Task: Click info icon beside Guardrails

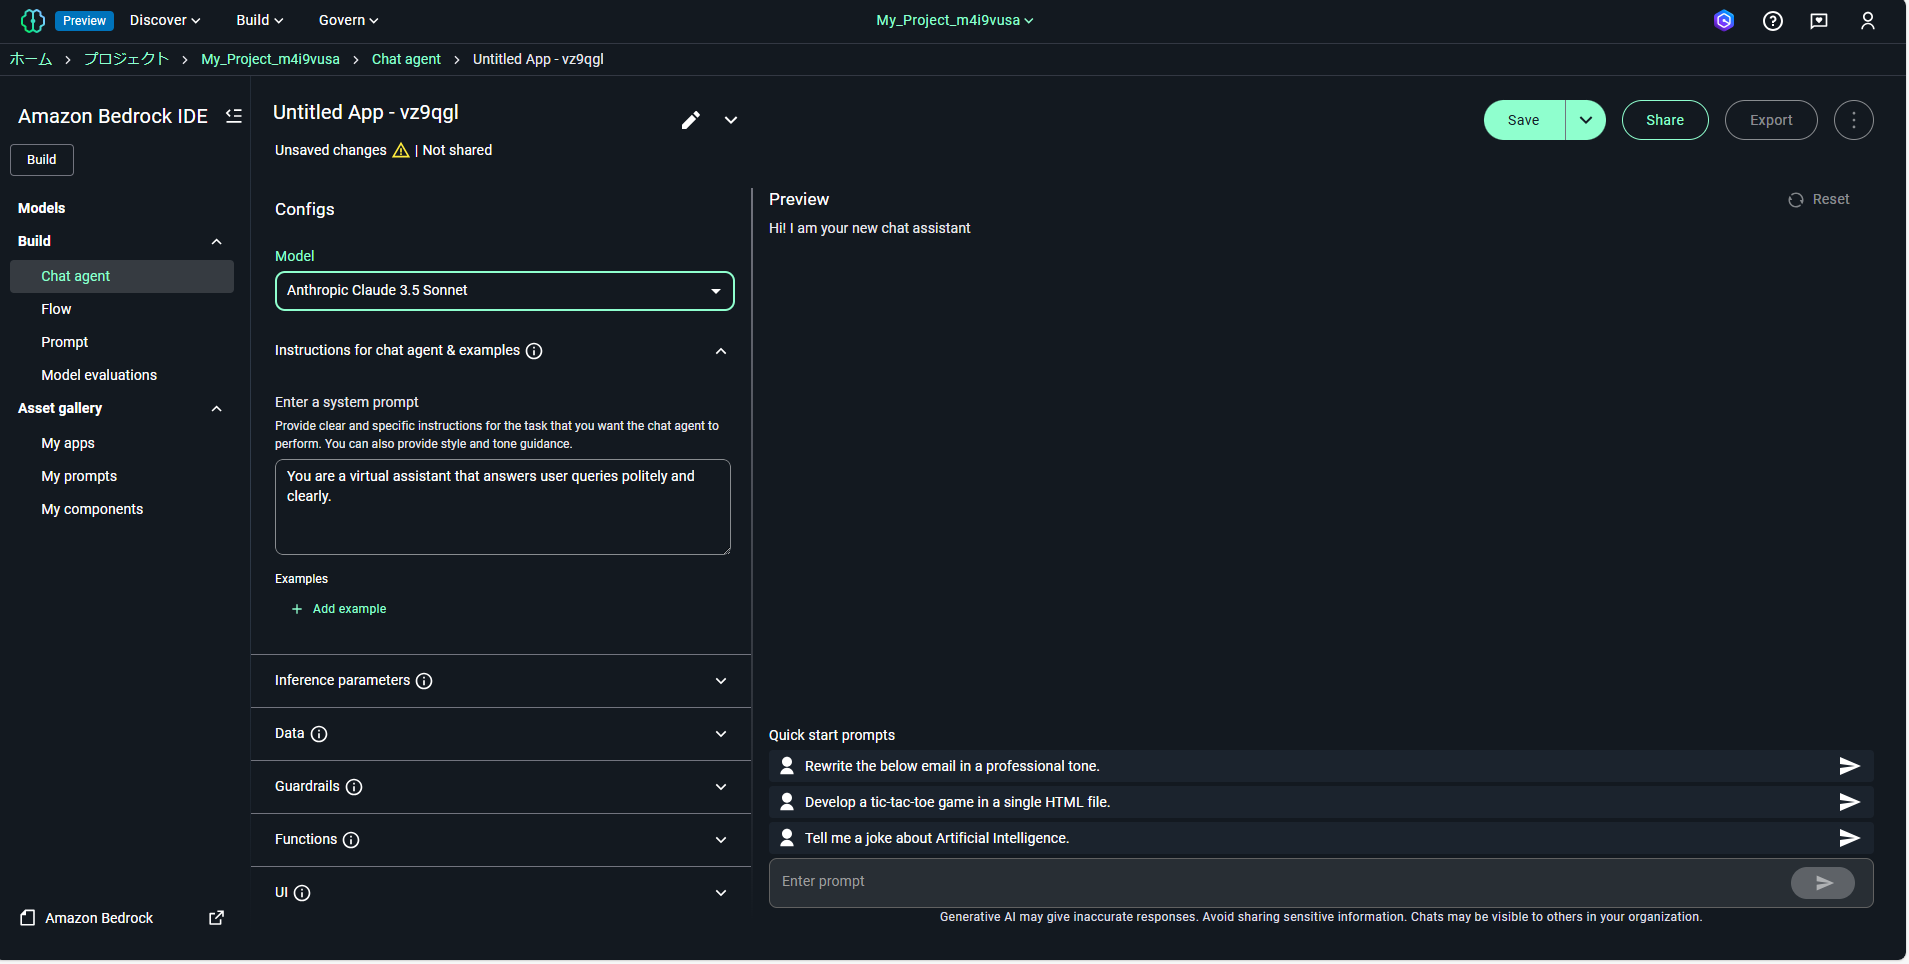Action: click(x=354, y=787)
